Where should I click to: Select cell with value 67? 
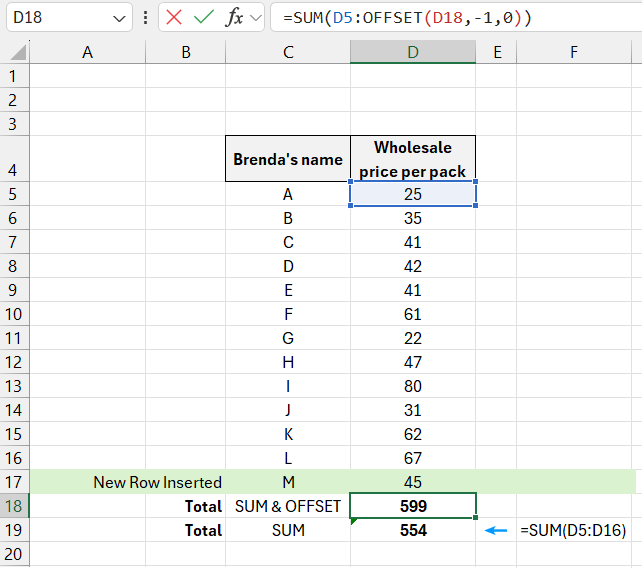413,458
